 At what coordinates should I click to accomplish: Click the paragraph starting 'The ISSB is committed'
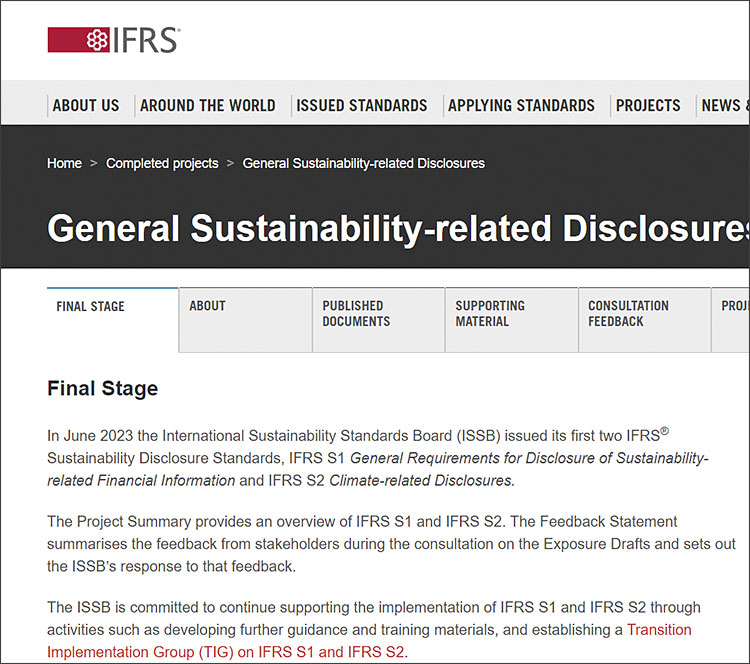tap(374, 630)
